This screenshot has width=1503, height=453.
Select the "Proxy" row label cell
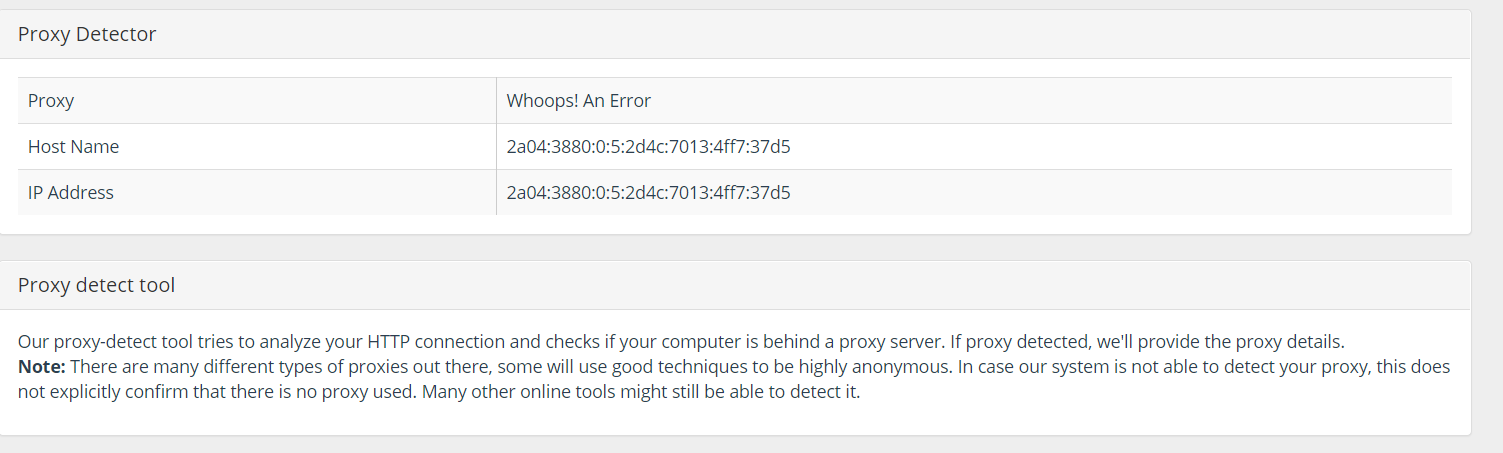(x=257, y=101)
